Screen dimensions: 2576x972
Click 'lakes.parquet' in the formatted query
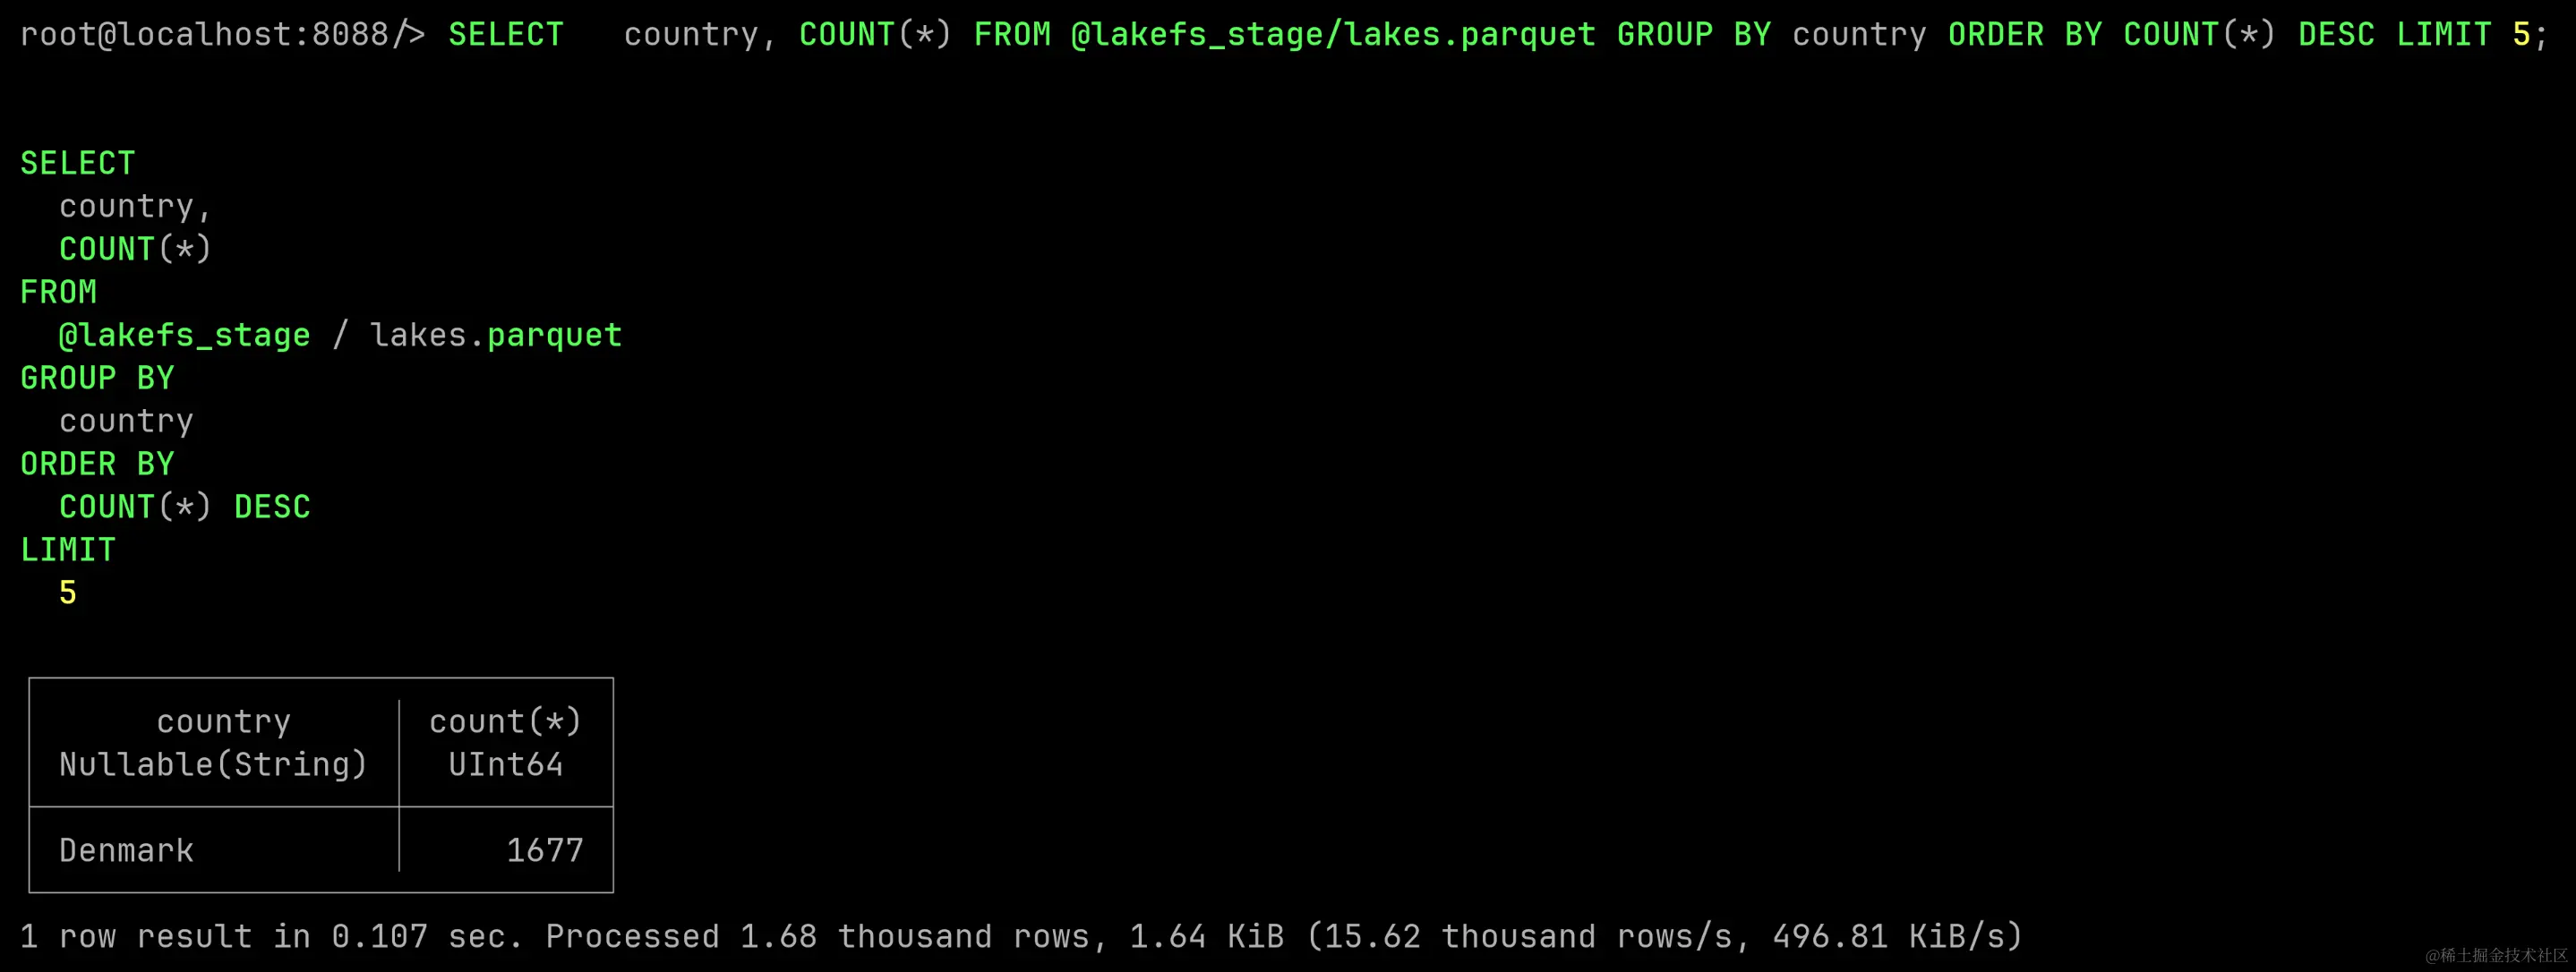tap(496, 335)
